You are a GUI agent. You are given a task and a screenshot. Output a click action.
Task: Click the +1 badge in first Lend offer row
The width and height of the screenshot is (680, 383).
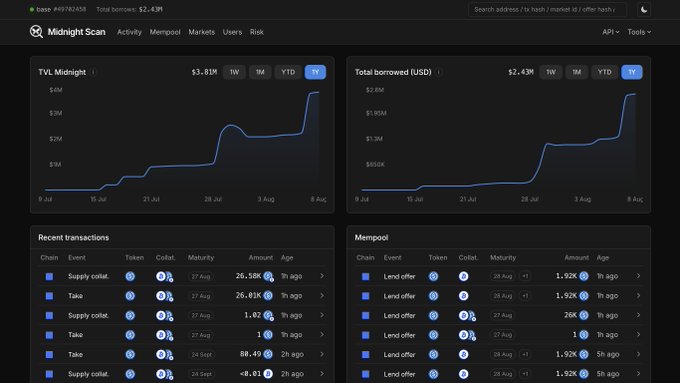(525, 276)
